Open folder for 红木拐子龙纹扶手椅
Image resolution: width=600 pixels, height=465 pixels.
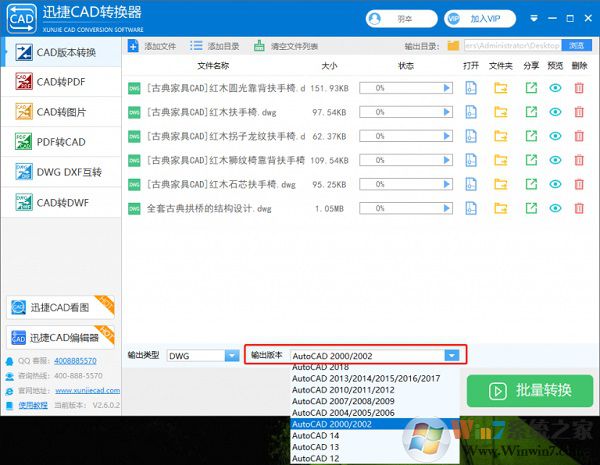[501, 136]
